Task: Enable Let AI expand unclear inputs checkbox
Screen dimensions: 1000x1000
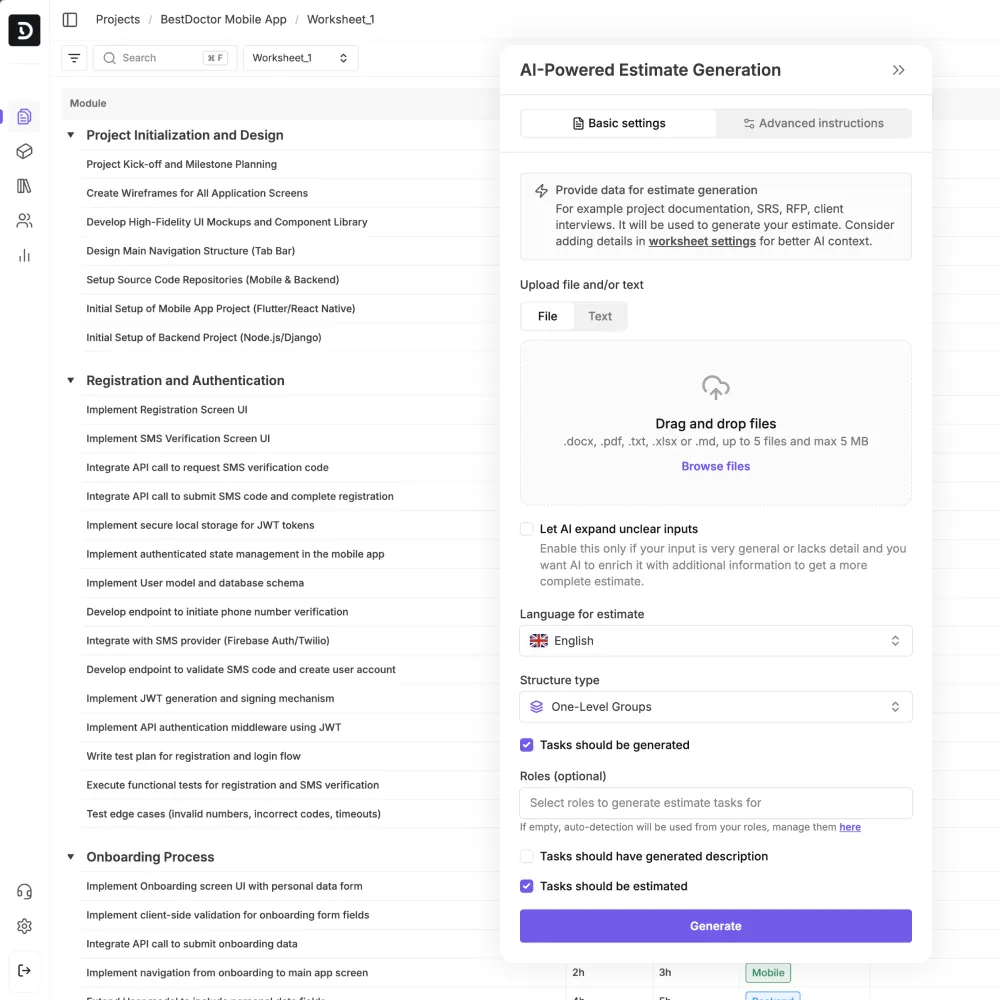Action: coord(527,529)
